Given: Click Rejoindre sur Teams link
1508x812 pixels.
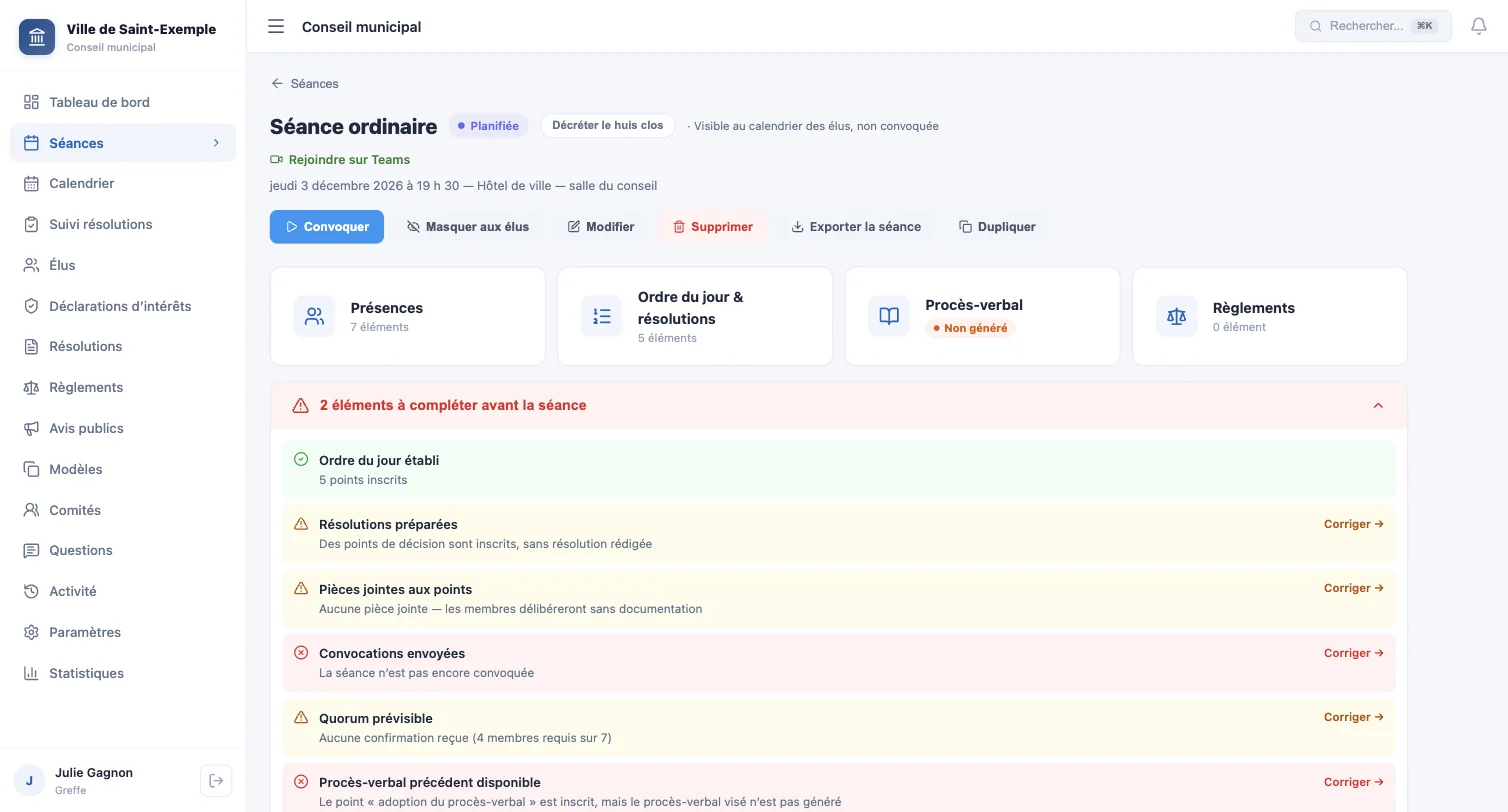Looking at the screenshot, I should click(x=340, y=159).
